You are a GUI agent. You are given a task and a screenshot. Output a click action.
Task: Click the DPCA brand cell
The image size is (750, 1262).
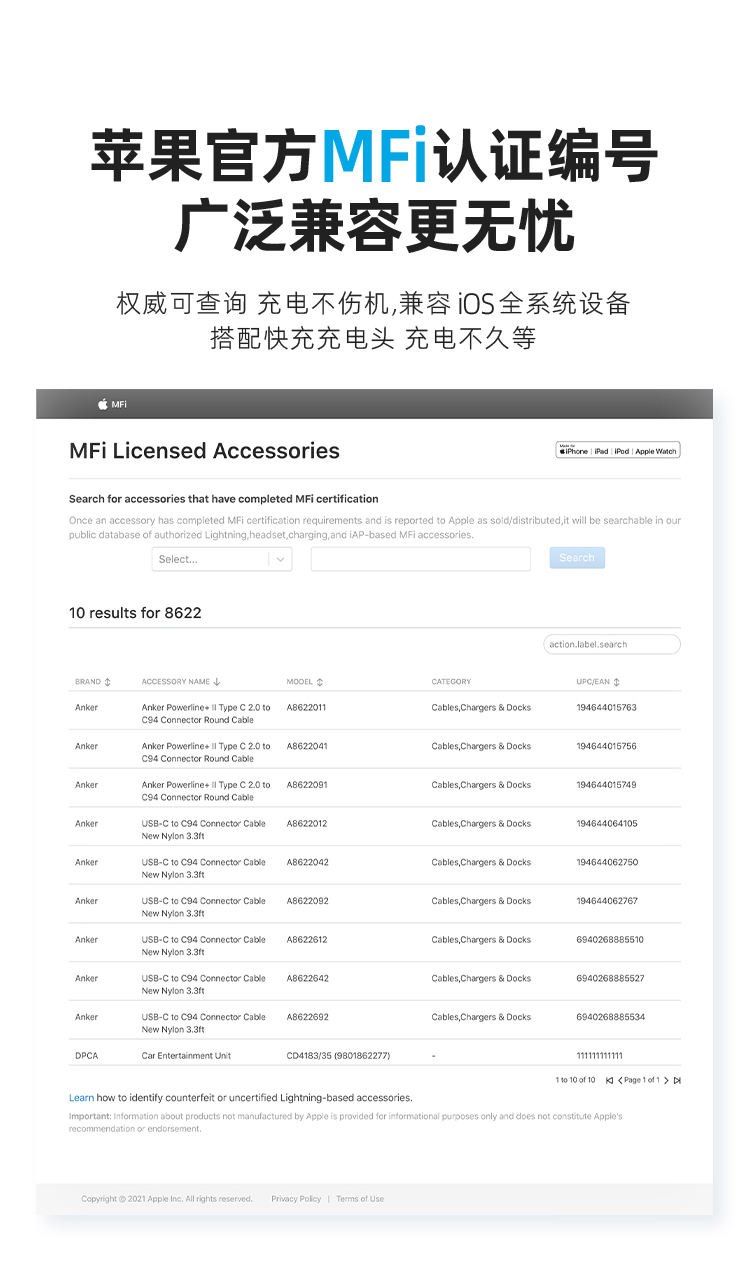86,1056
